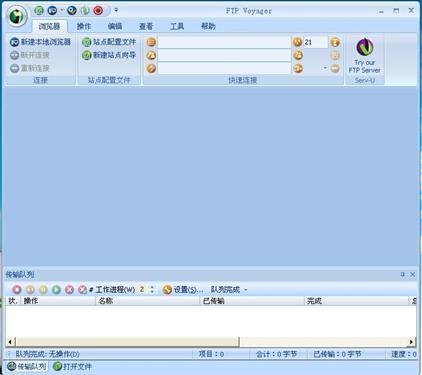Click red X remove icon after green play

69,289
